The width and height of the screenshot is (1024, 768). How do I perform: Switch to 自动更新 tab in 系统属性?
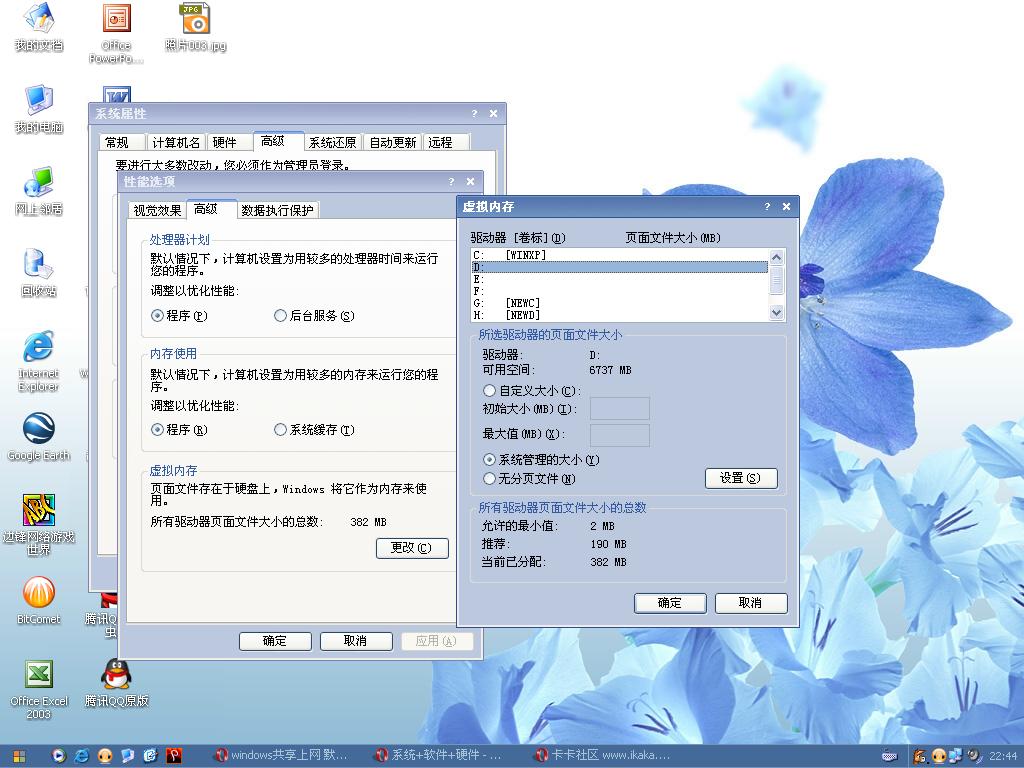pyautogui.click(x=392, y=142)
